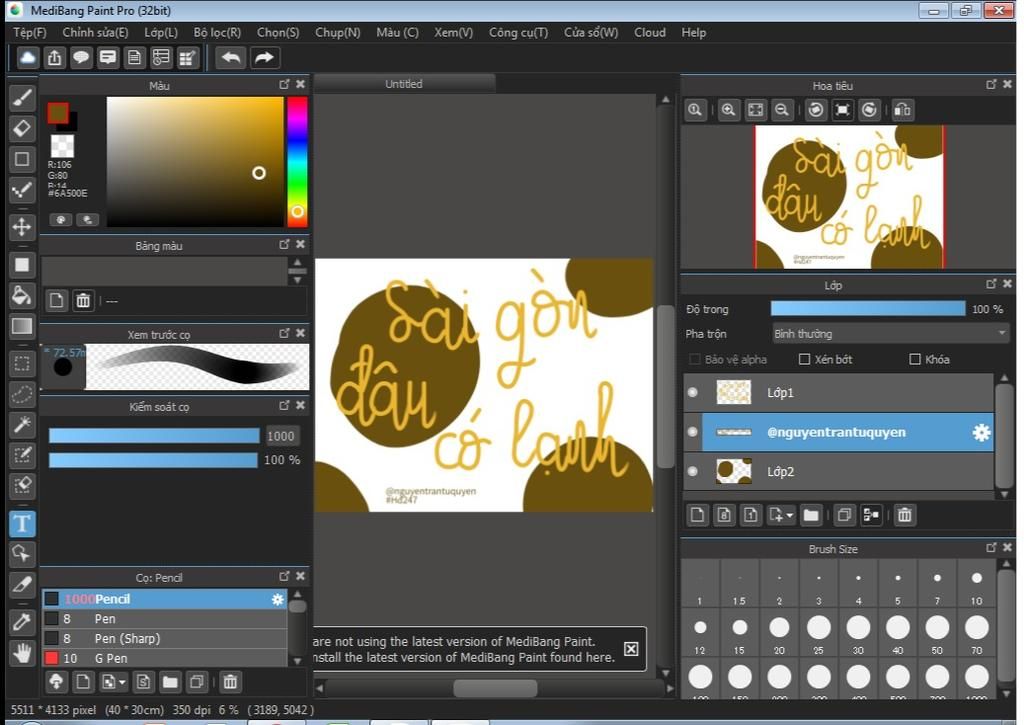Click the Redo arrow in toolbar
The width and height of the screenshot is (1024, 725).
pyautogui.click(x=264, y=57)
